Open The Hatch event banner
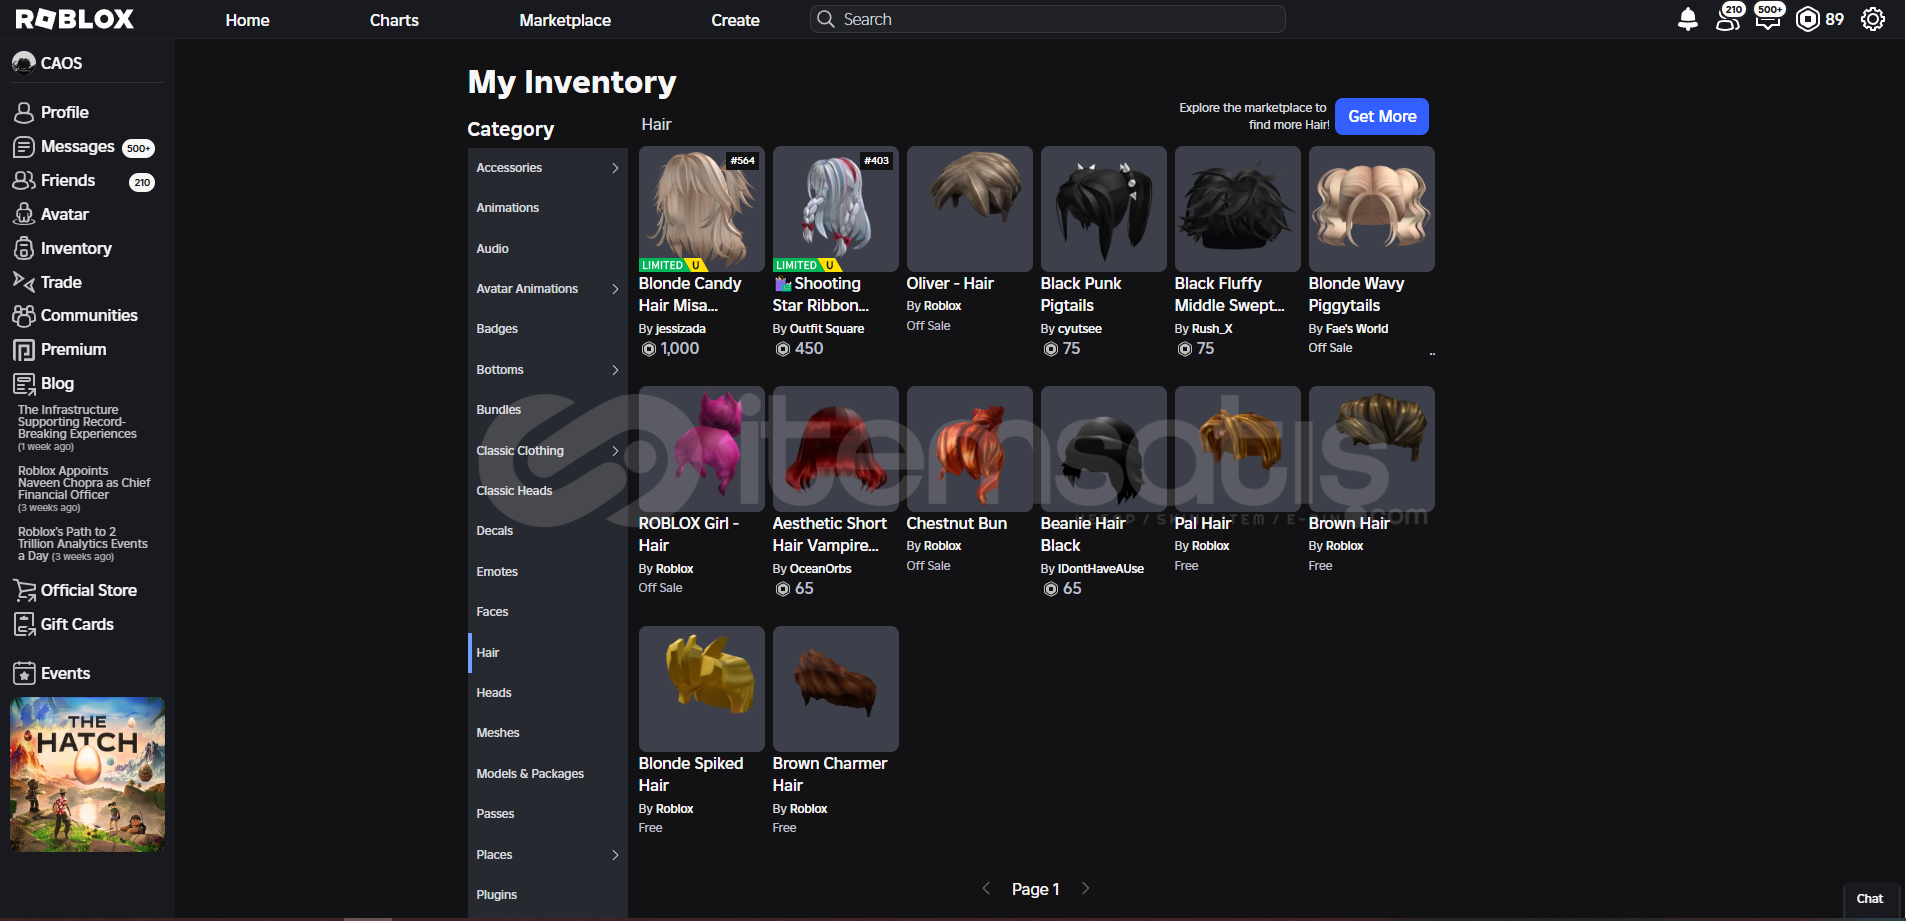 [x=87, y=775]
